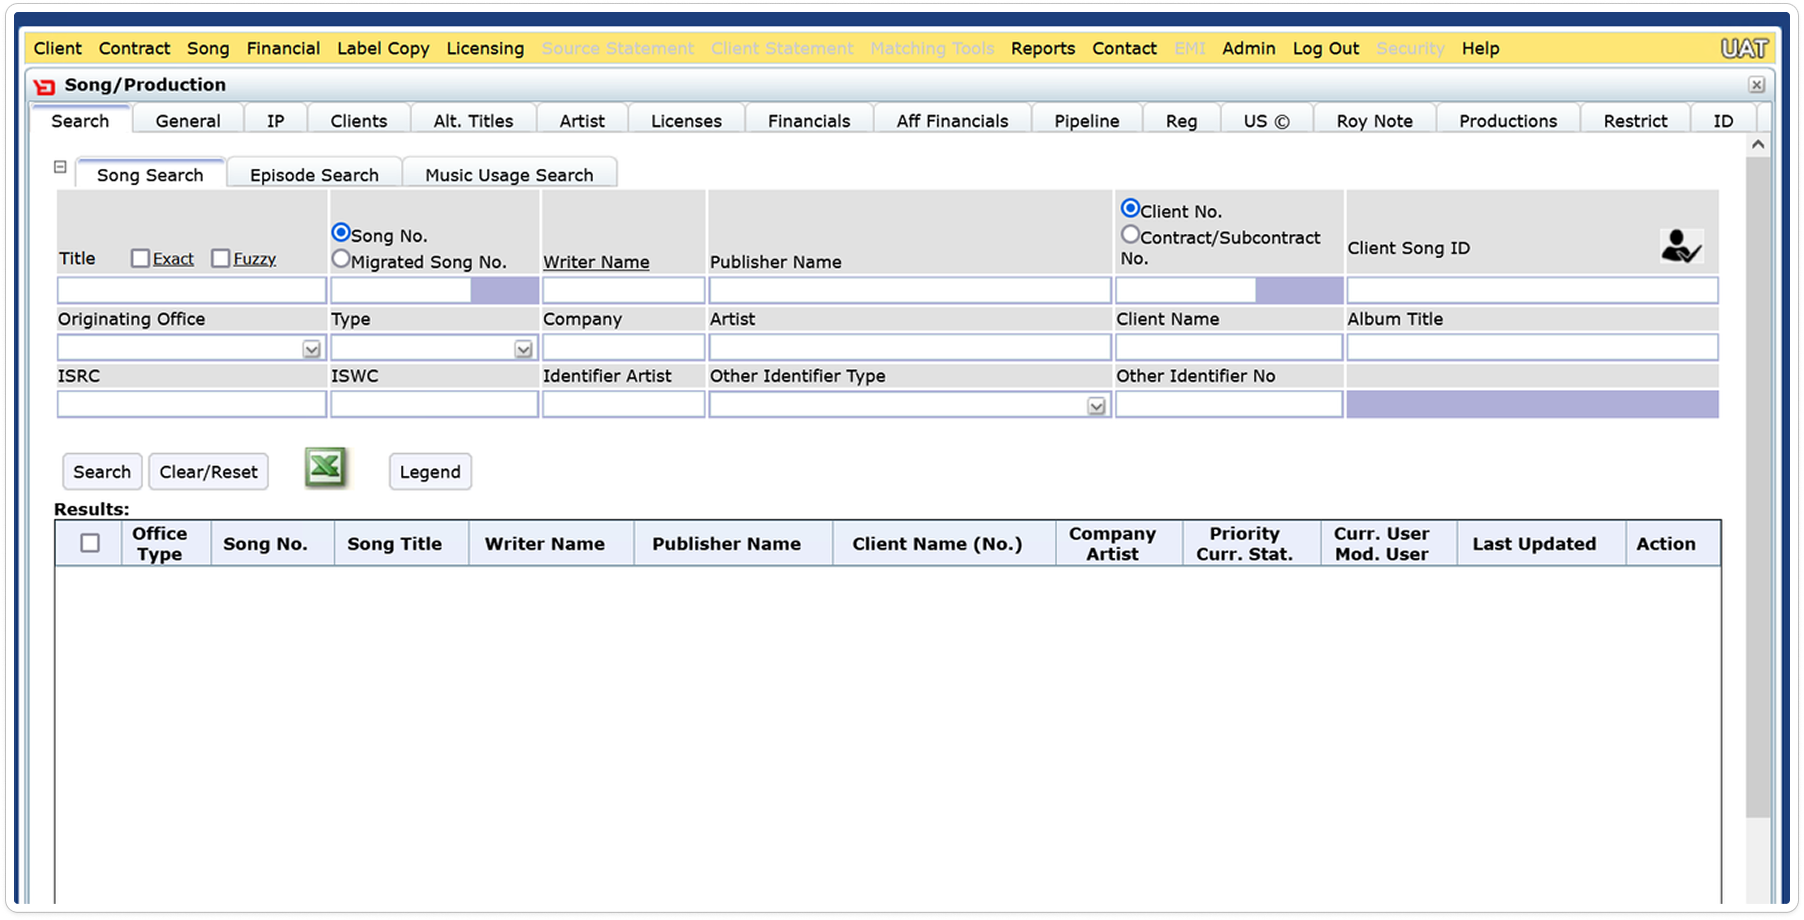
Task: Export results with the Excel icon
Action: pos(325,467)
